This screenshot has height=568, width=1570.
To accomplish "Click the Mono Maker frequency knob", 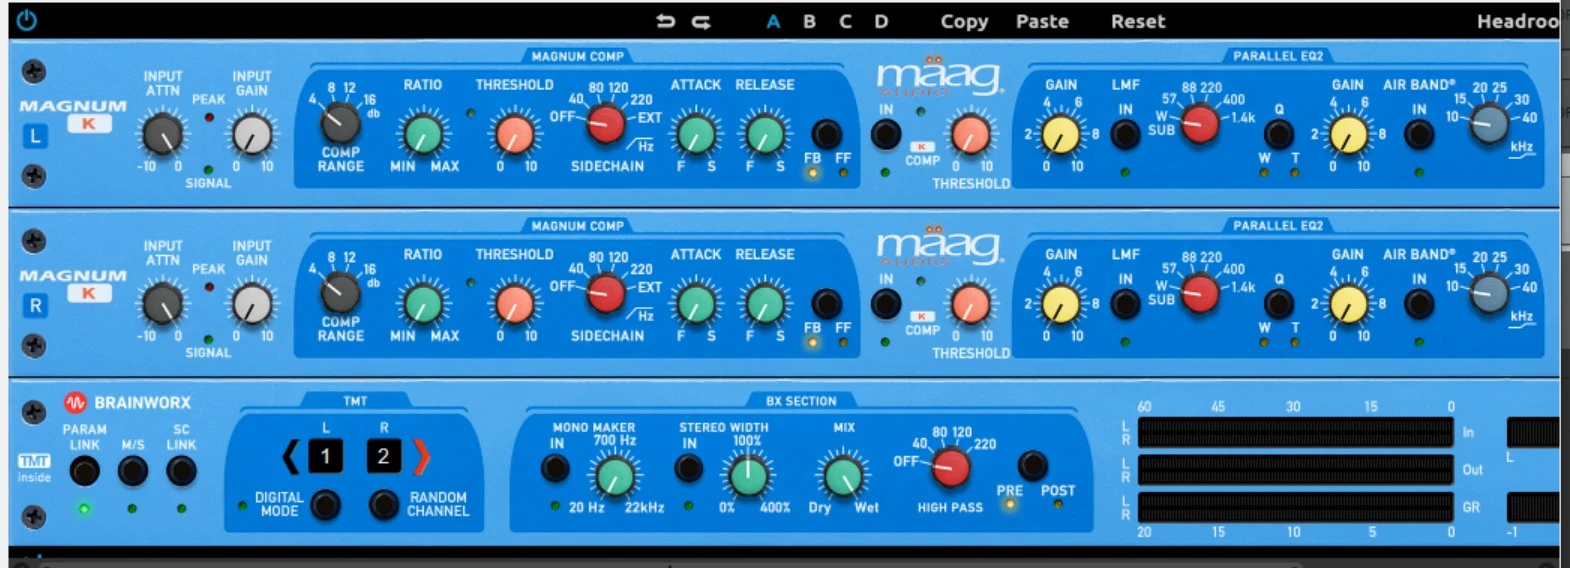I will coord(615,476).
